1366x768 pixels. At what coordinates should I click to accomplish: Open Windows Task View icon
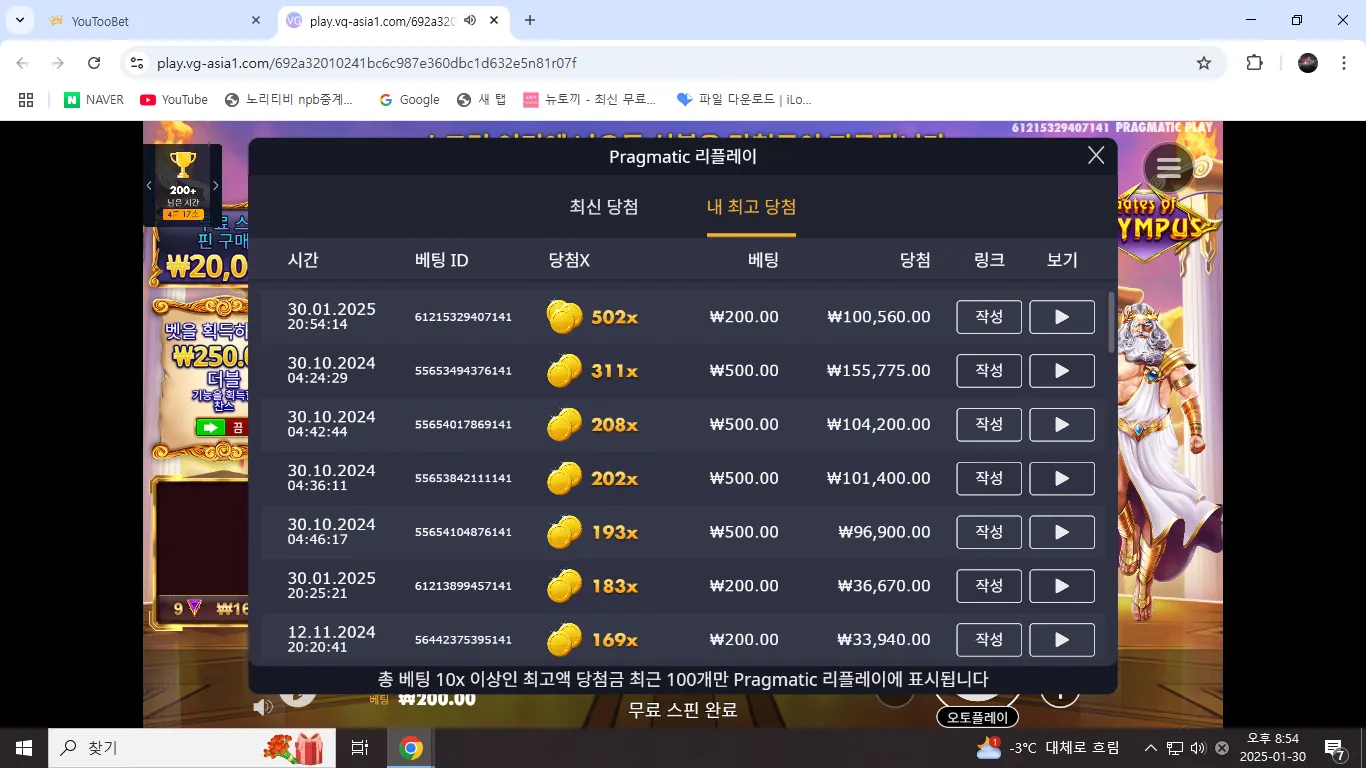click(x=360, y=748)
